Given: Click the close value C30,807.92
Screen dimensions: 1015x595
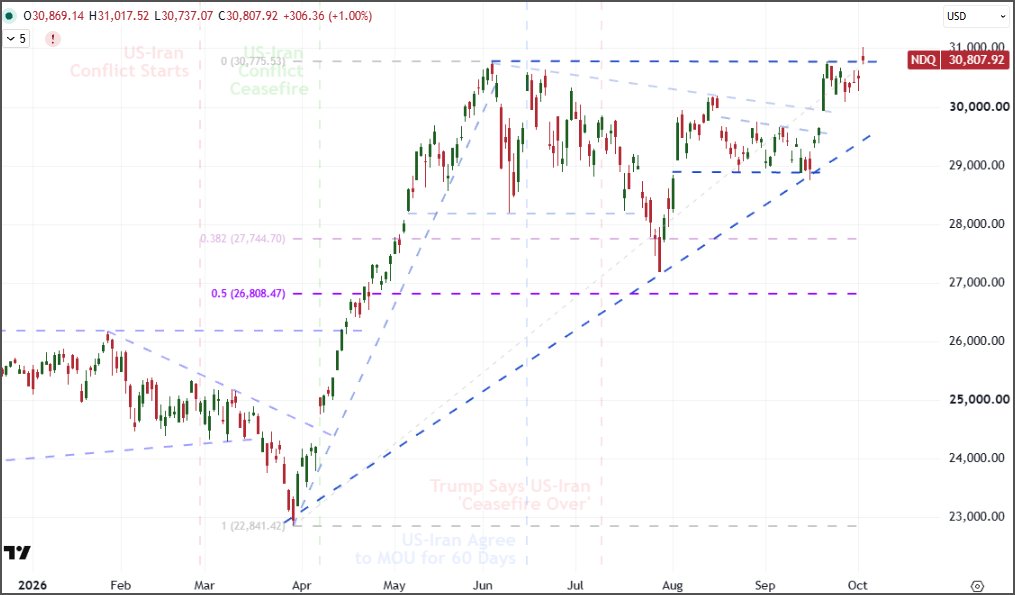Looking at the screenshot, I should pyautogui.click(x=249, y=16).
